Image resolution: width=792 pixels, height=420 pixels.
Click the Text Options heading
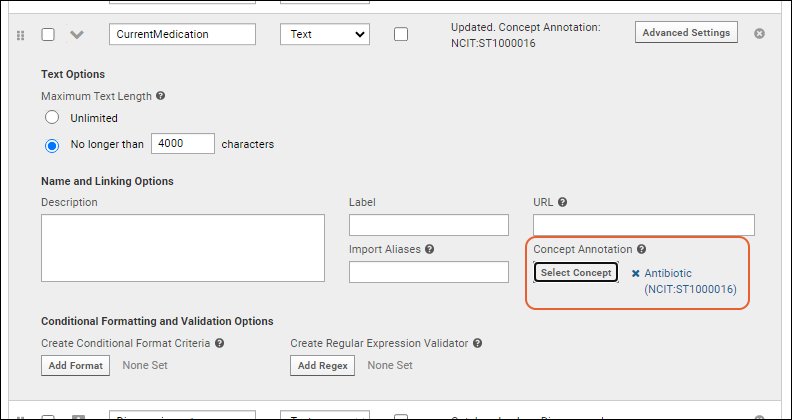pyautogui.click(x=73, y=74)
